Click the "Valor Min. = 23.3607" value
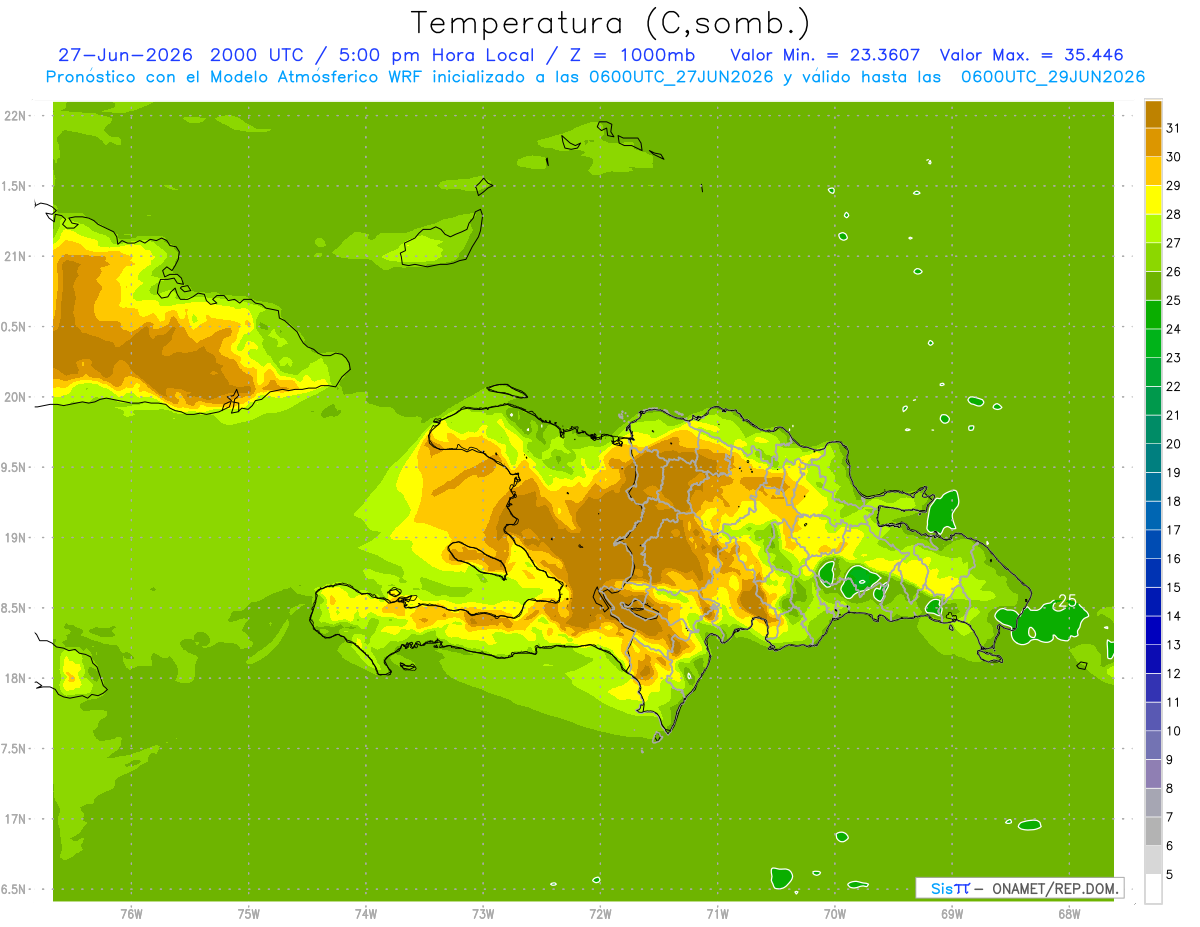This screenshot has height=927, width=1200. coord(826,55)
